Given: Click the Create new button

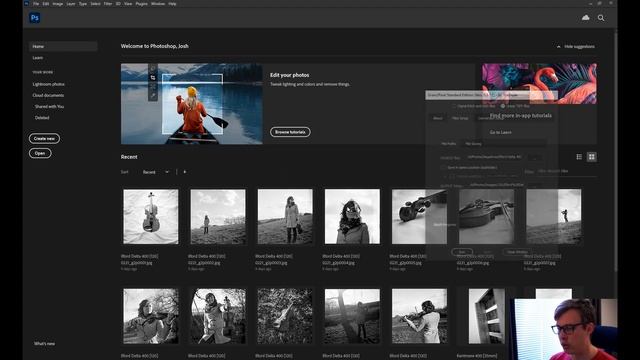Looking at the screenshot, I should tap(44, 139).
